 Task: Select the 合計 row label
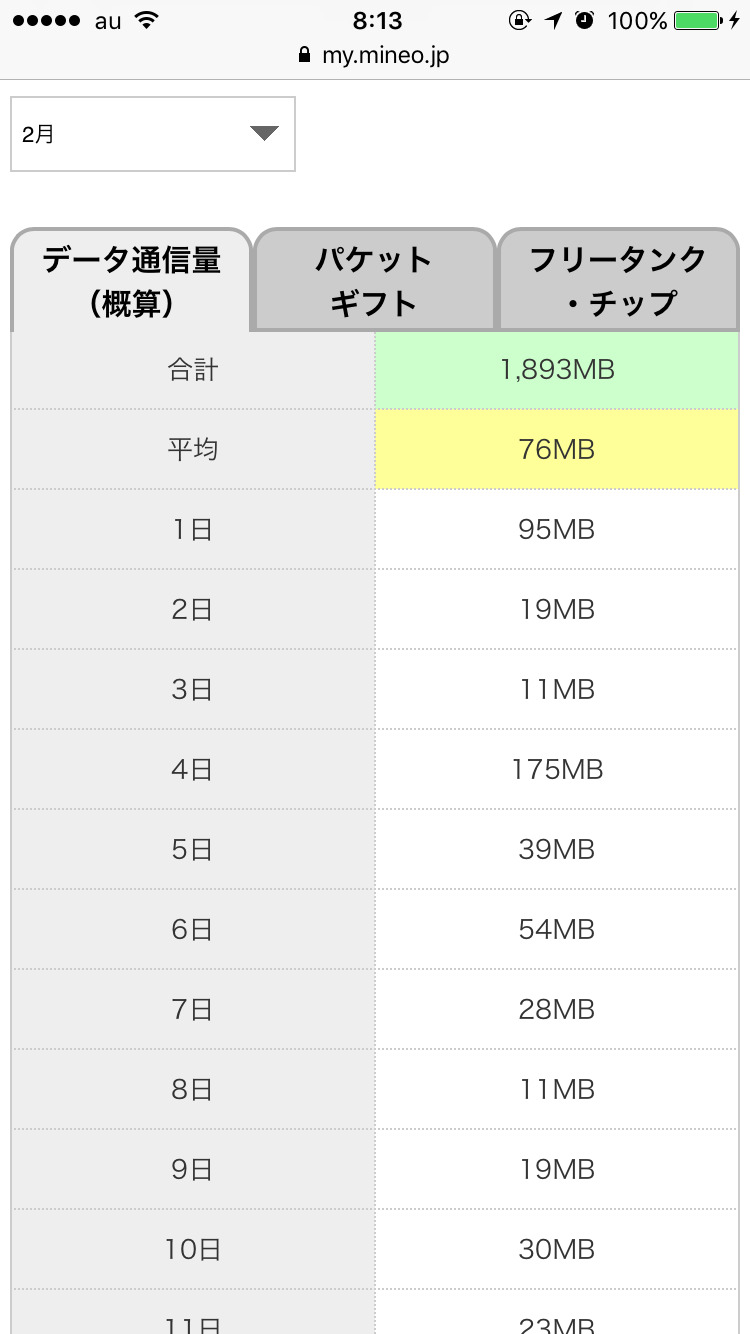tap(192, 370)
